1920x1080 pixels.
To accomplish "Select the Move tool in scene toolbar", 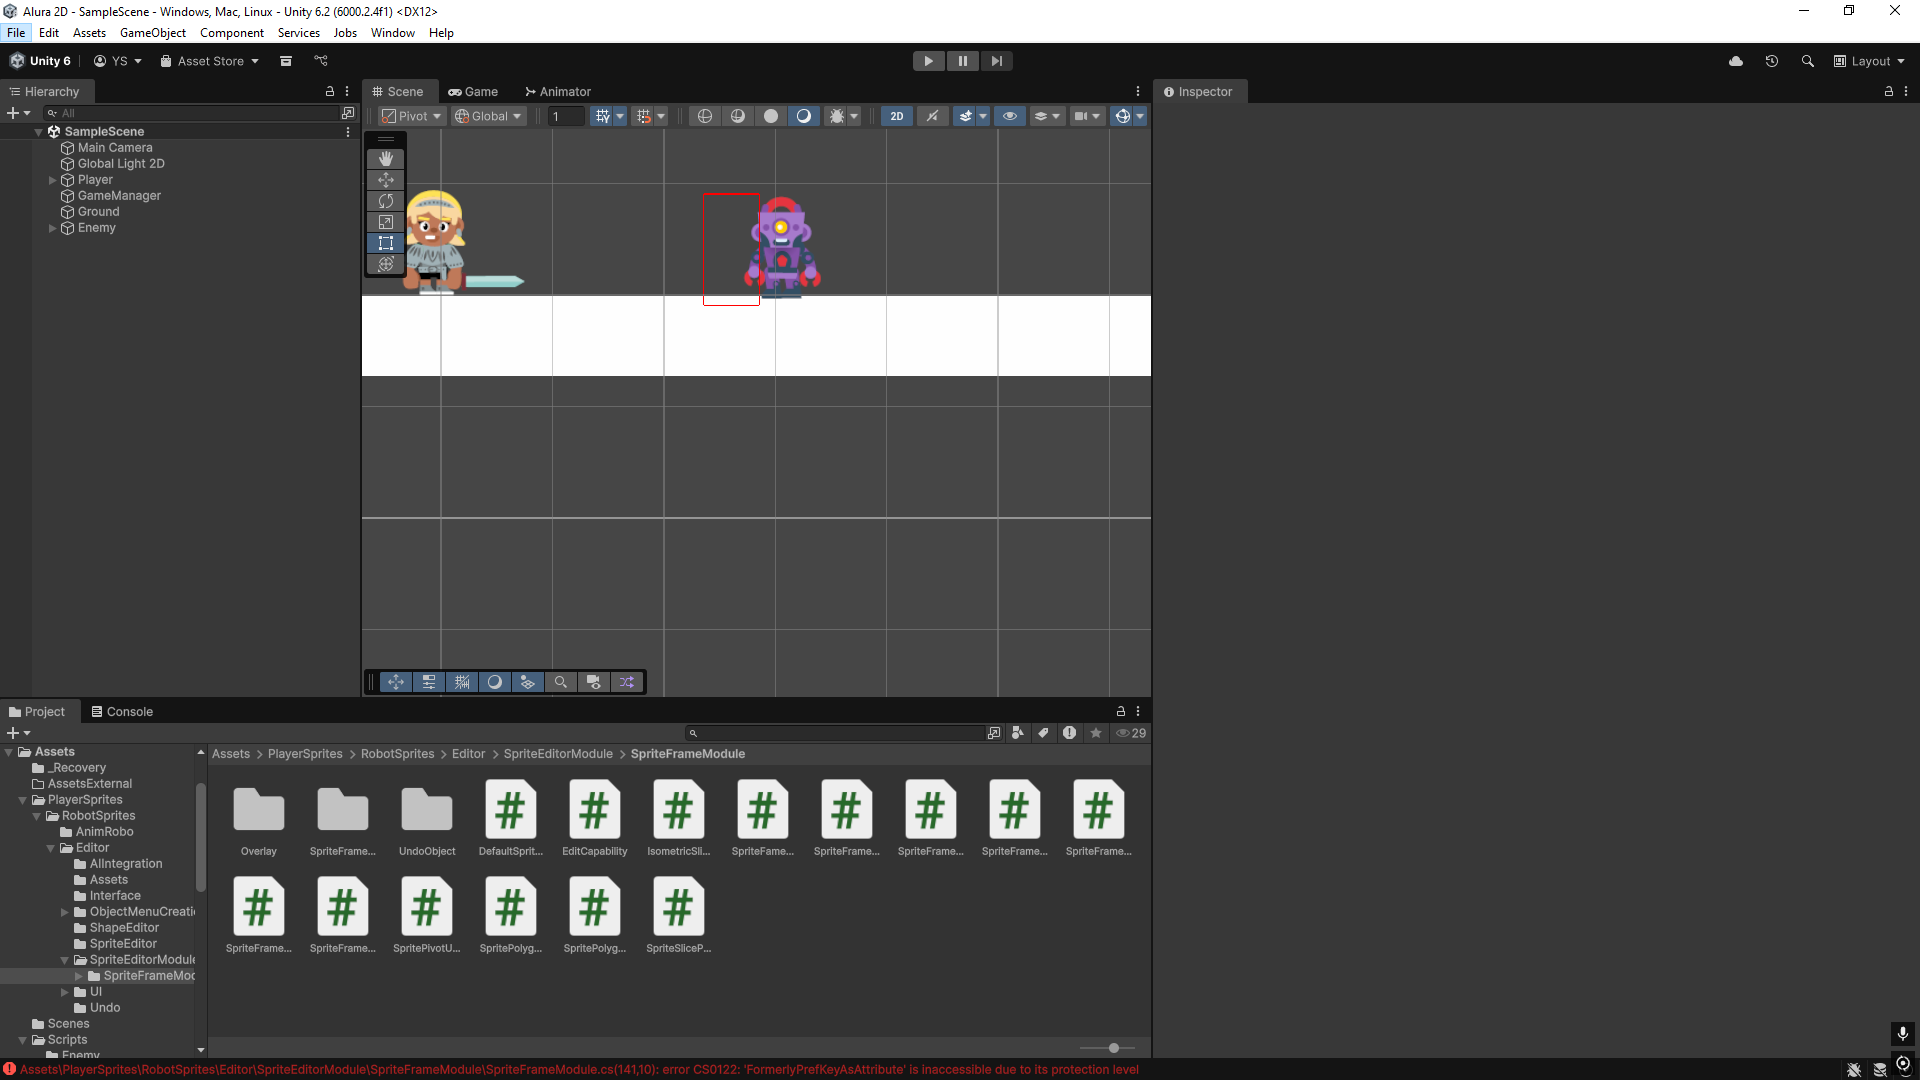I will click(x=386, y=180).
